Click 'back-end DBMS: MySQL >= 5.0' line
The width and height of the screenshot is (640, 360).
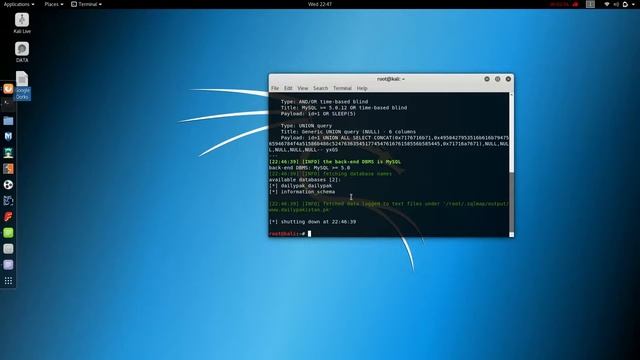point(309,168)
